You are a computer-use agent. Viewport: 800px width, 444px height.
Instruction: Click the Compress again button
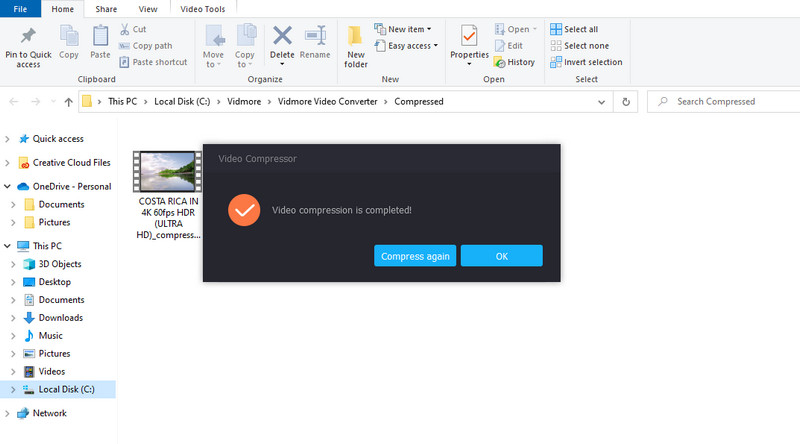pyautogui.click(x=415, y=256)
